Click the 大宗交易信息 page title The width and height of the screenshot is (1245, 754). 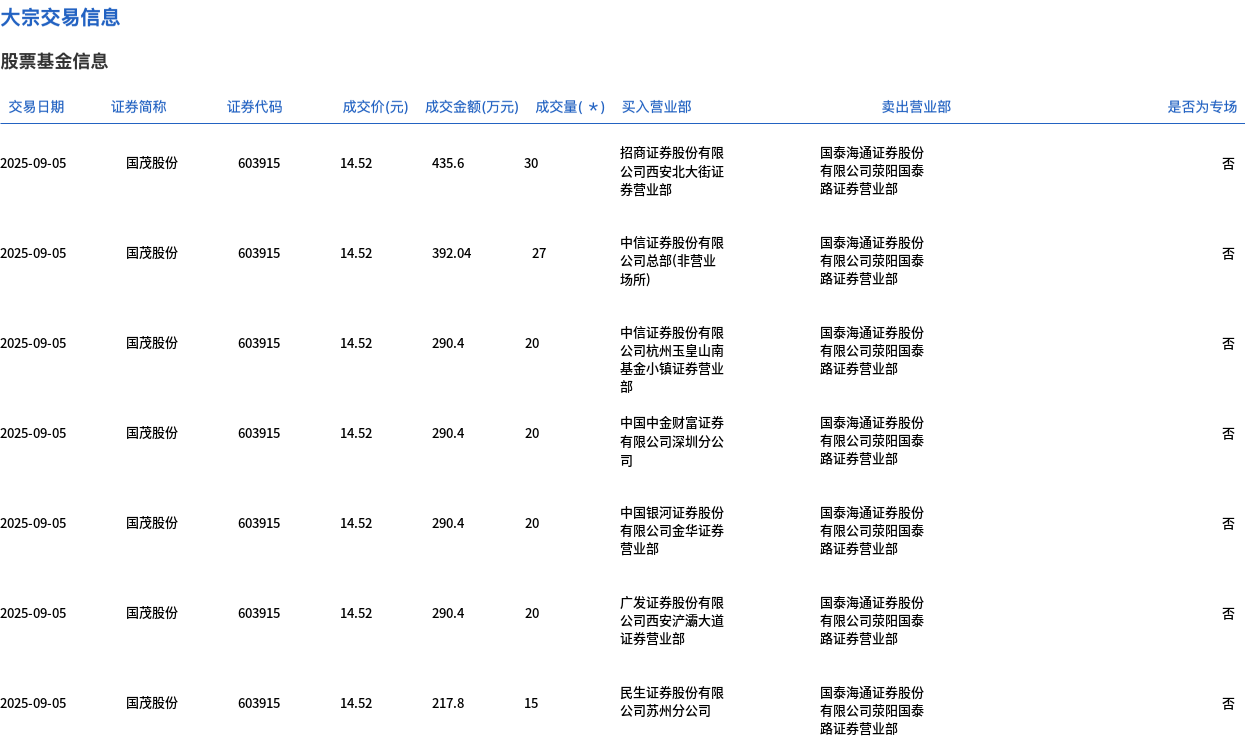[60, 17]
